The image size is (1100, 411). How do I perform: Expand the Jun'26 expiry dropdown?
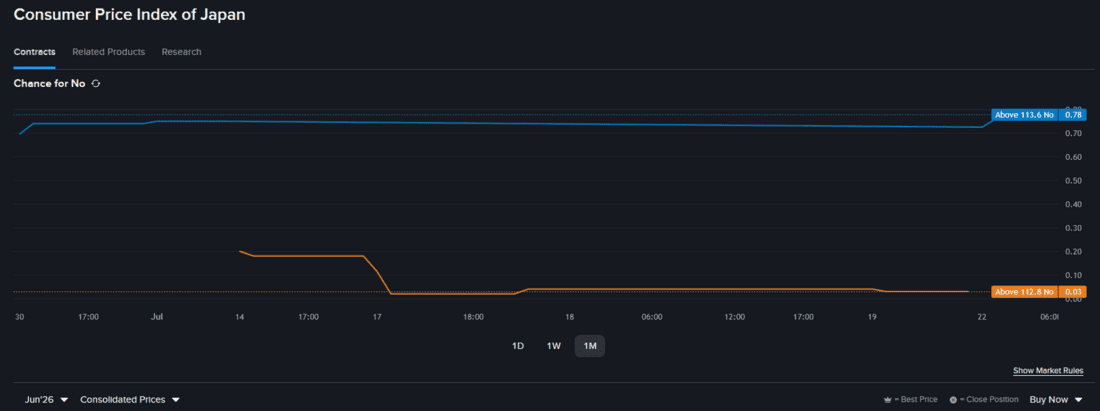click(46, 399)
